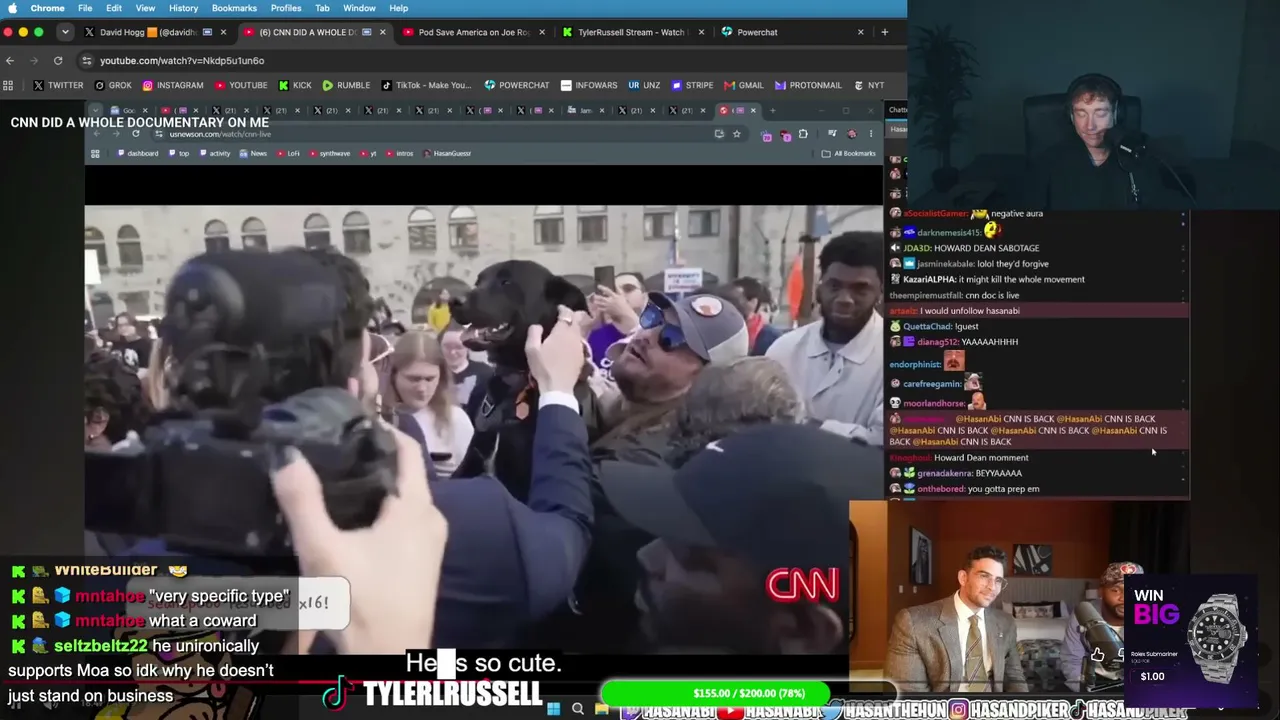Open the HasanGuessr bookmark in inner browser
This screenshot has width=1280, height=720.
point(447,153)
